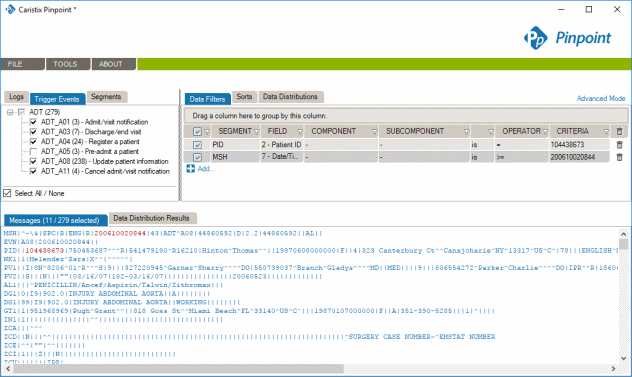
Task: Open filter dropdown beside header checkbox
Action: [x=207, y=132]
